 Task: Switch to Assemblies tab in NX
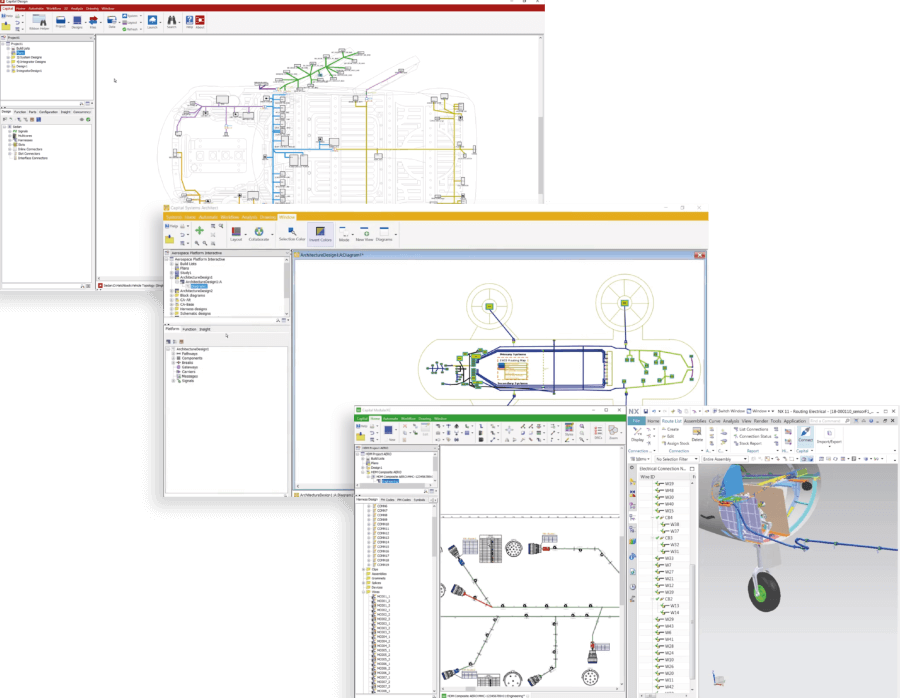click(x=695, y=421)
